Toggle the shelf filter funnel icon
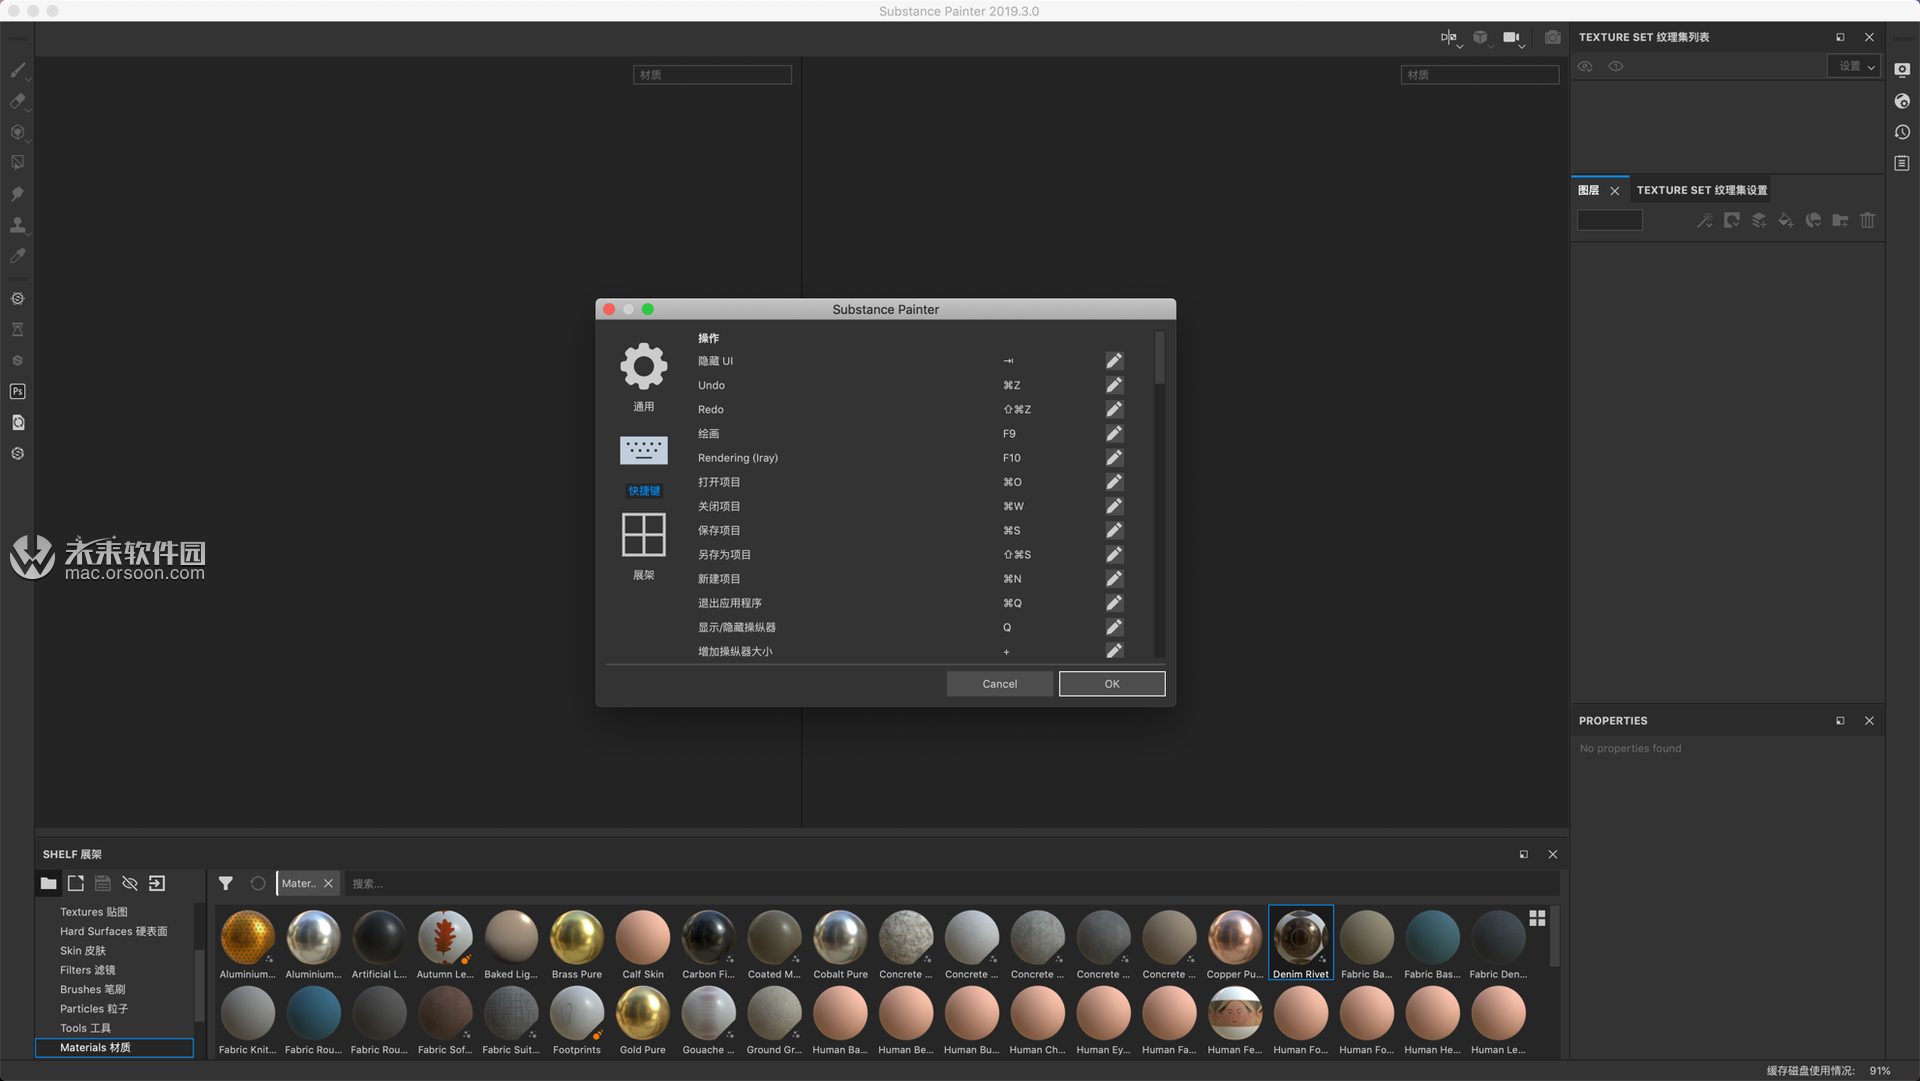Screen dimensions: 1920x1081 pos(226,883)
